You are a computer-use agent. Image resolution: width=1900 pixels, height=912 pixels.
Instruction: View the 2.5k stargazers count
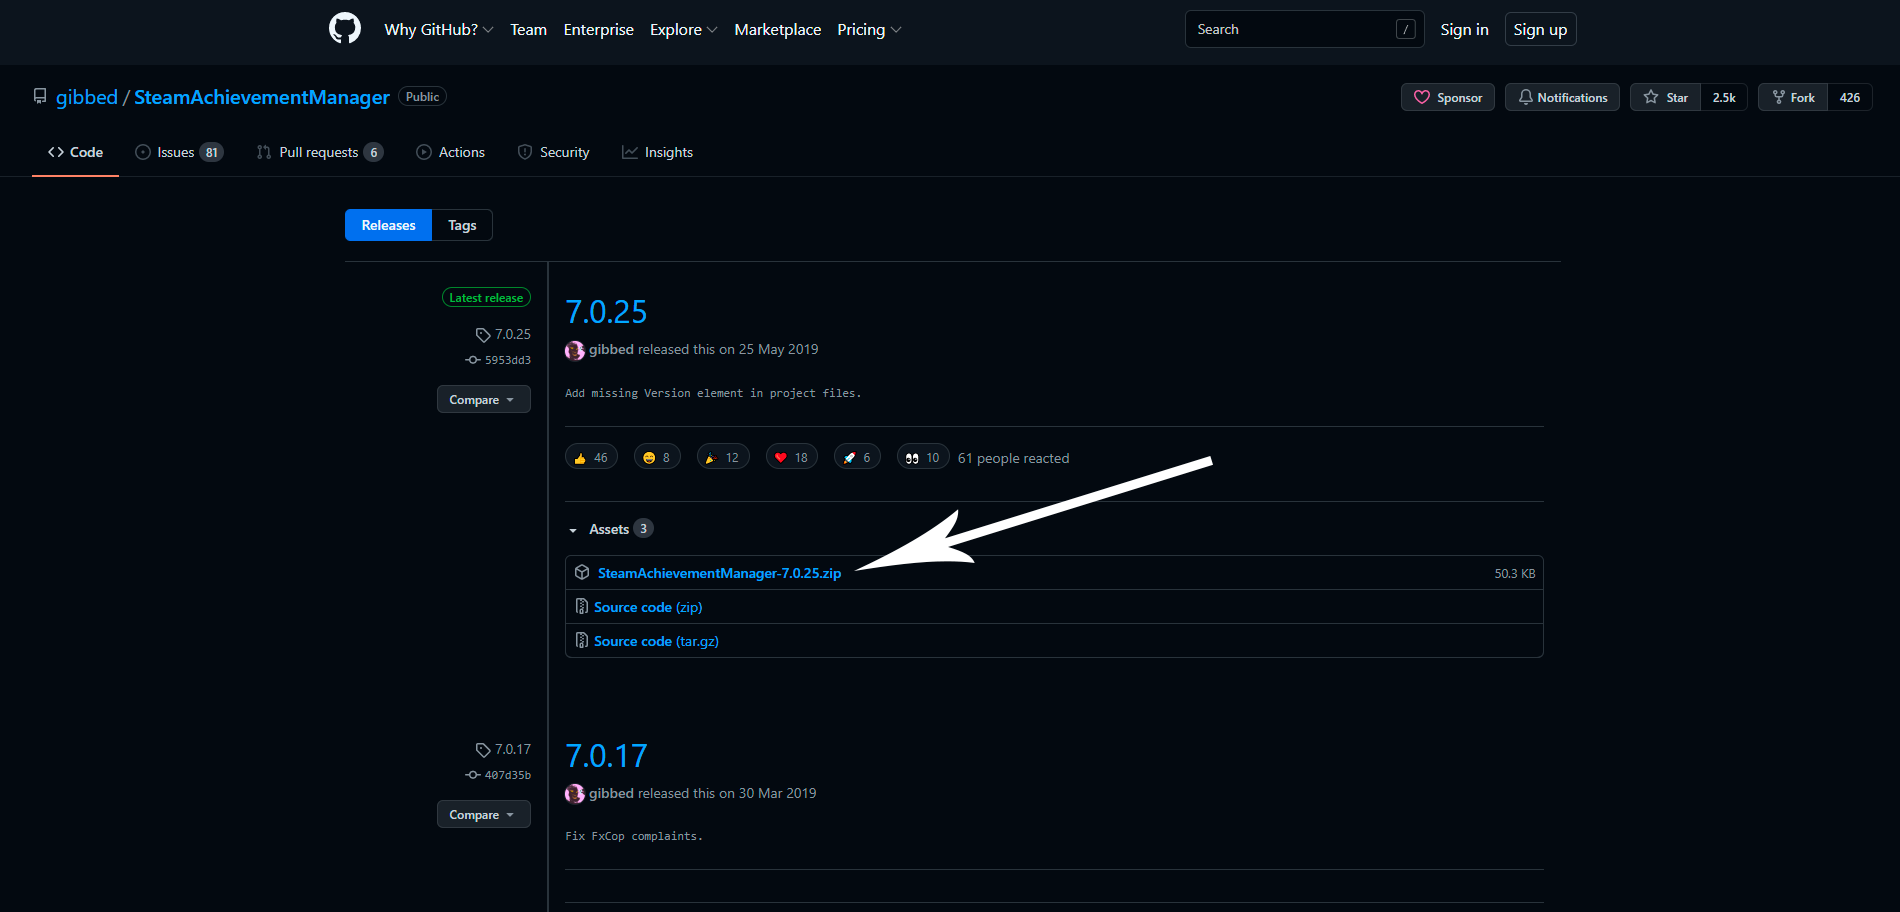coord(1724,97)
